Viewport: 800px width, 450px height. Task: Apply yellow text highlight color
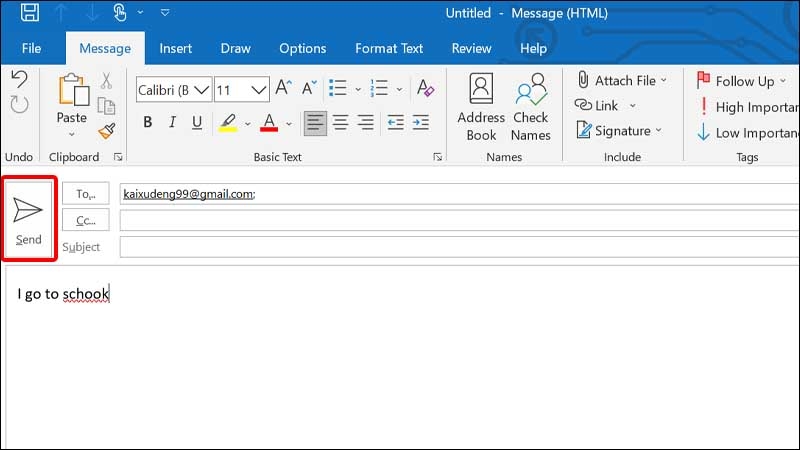[228, 122]
